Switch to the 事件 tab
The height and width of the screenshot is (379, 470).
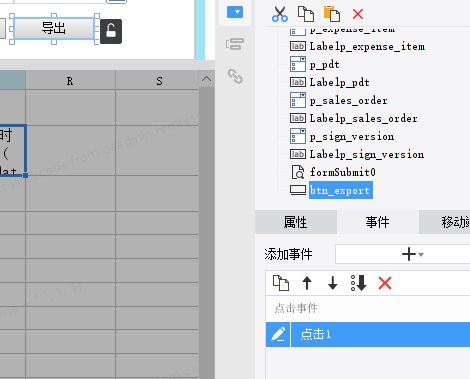(x=378, y=222)
